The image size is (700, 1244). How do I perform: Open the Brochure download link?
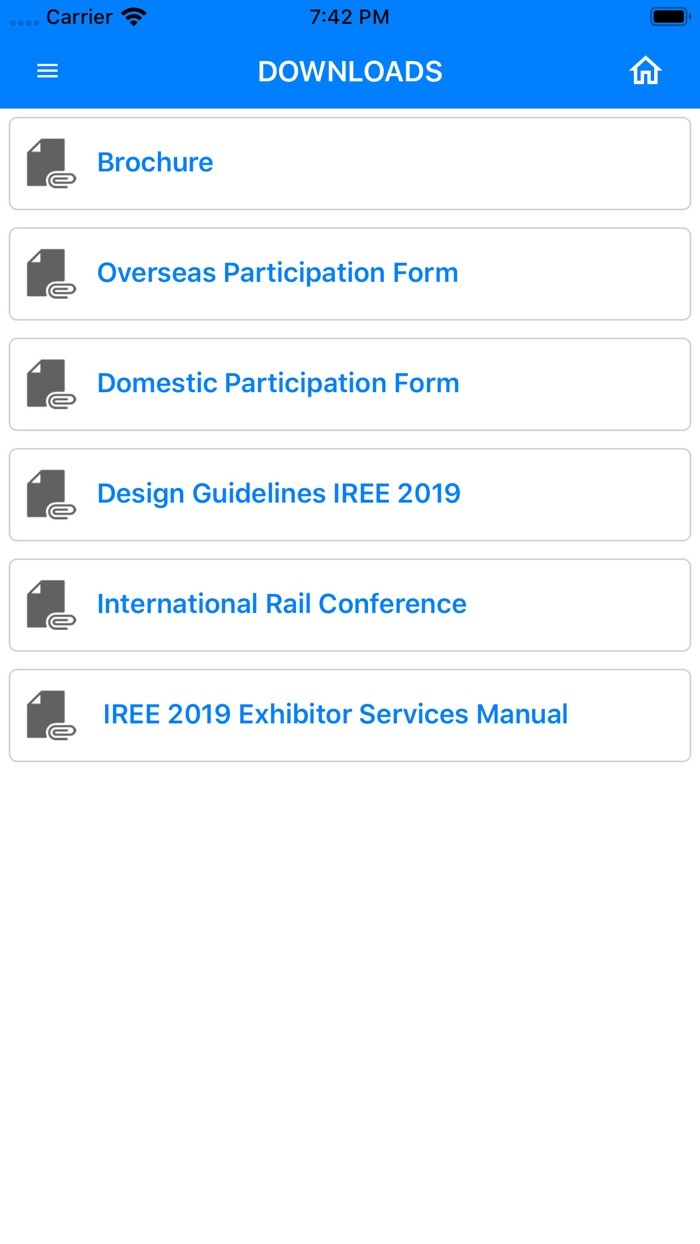tap(155, 162)
